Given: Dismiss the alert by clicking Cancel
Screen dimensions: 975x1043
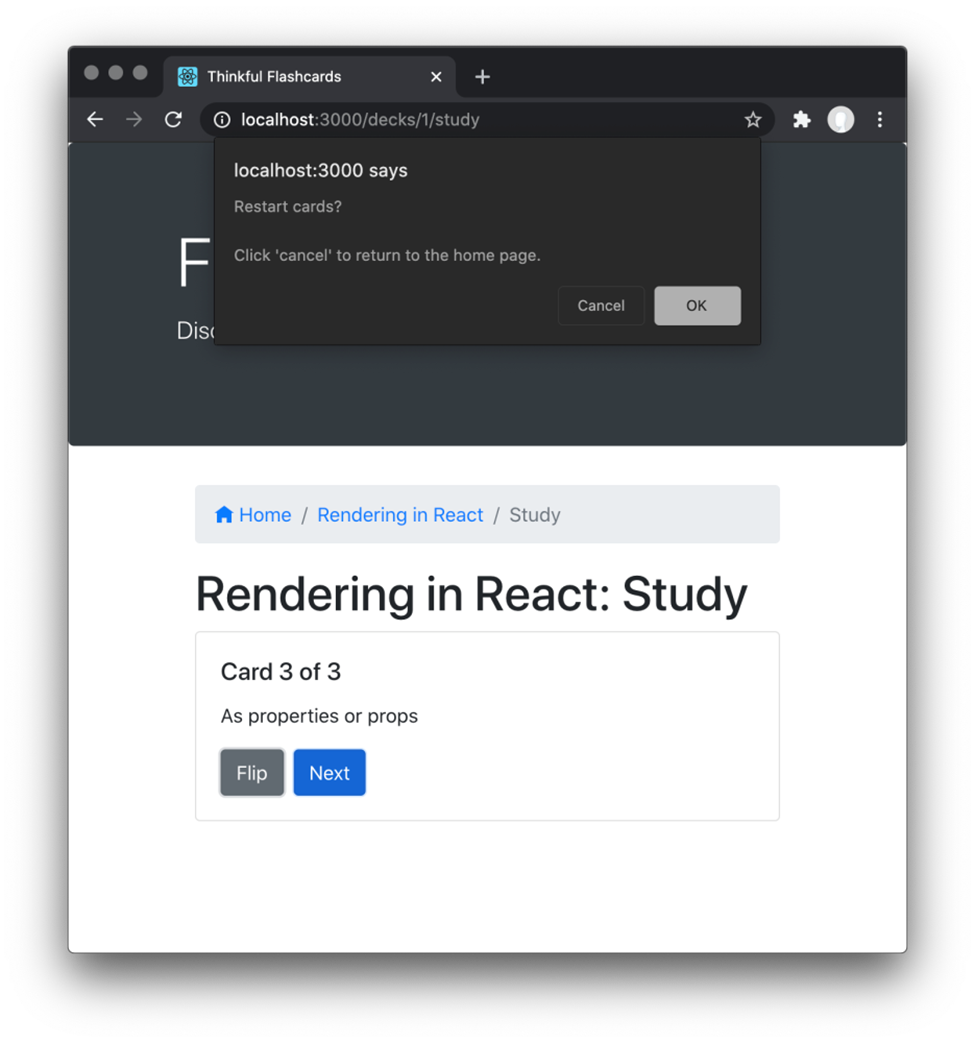Looking at the screenshot, I should 600,305.
